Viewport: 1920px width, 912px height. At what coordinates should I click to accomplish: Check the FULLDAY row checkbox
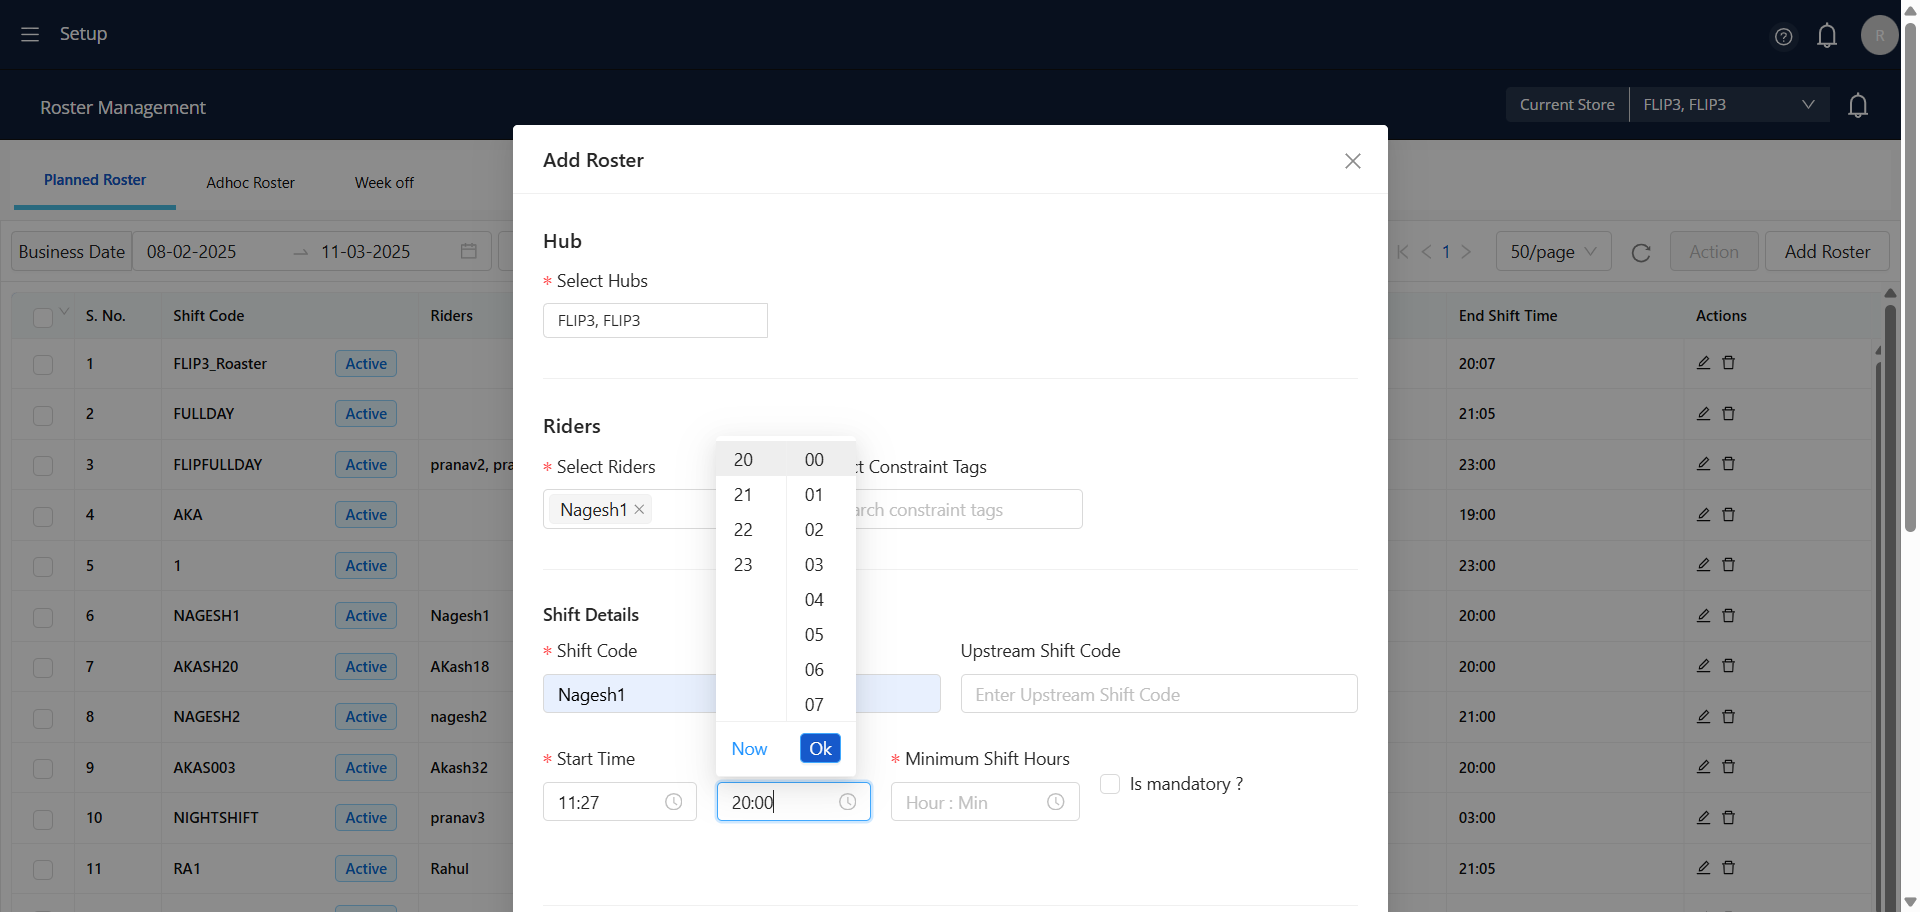coord(42,414)
